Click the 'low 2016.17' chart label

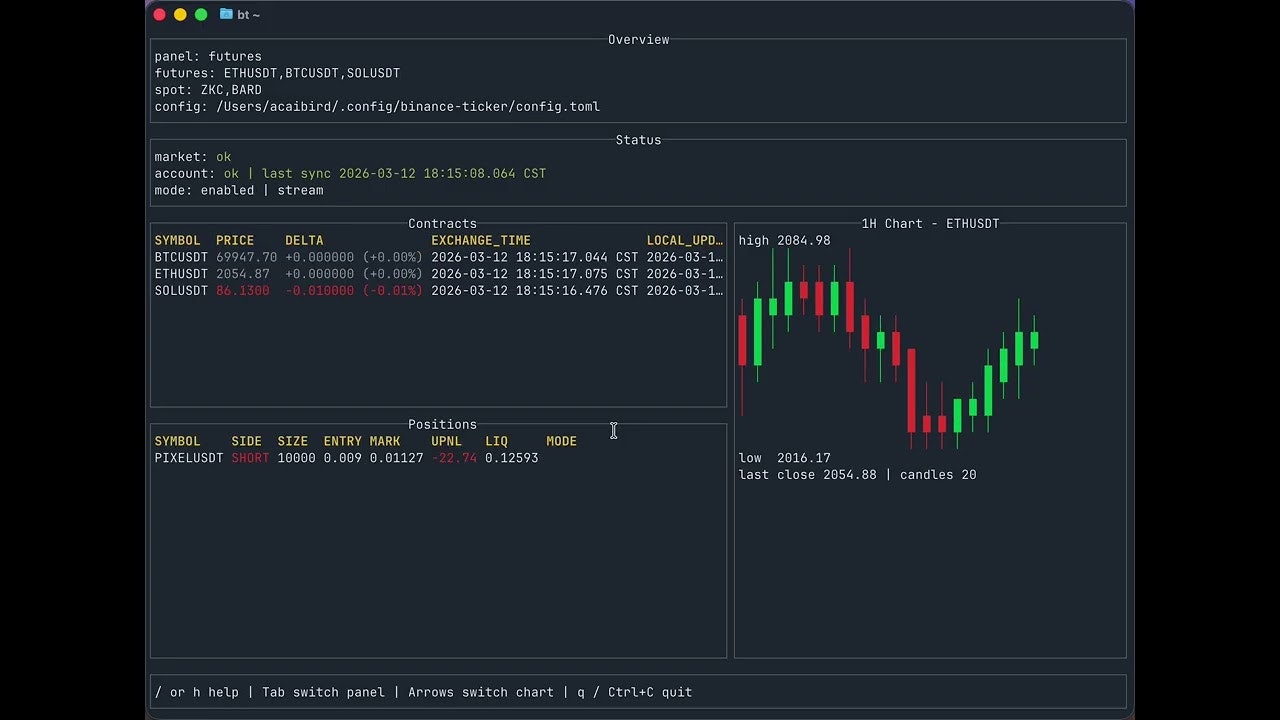pyautogui.click(x=785, y=458)
